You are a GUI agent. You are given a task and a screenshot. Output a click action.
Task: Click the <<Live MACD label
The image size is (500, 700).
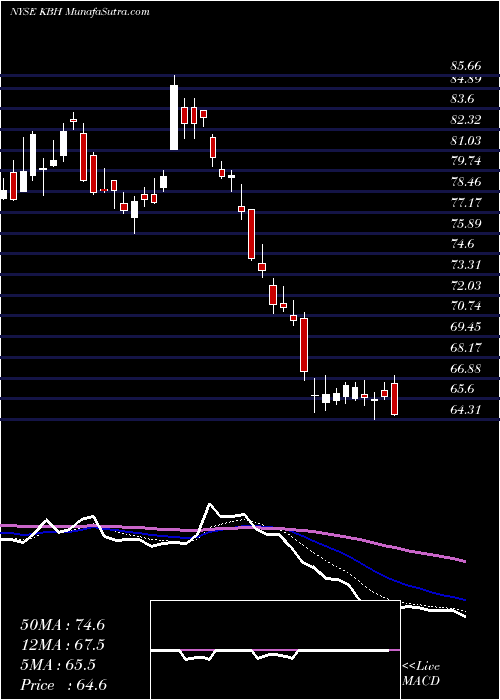click(x=421, y=674)
